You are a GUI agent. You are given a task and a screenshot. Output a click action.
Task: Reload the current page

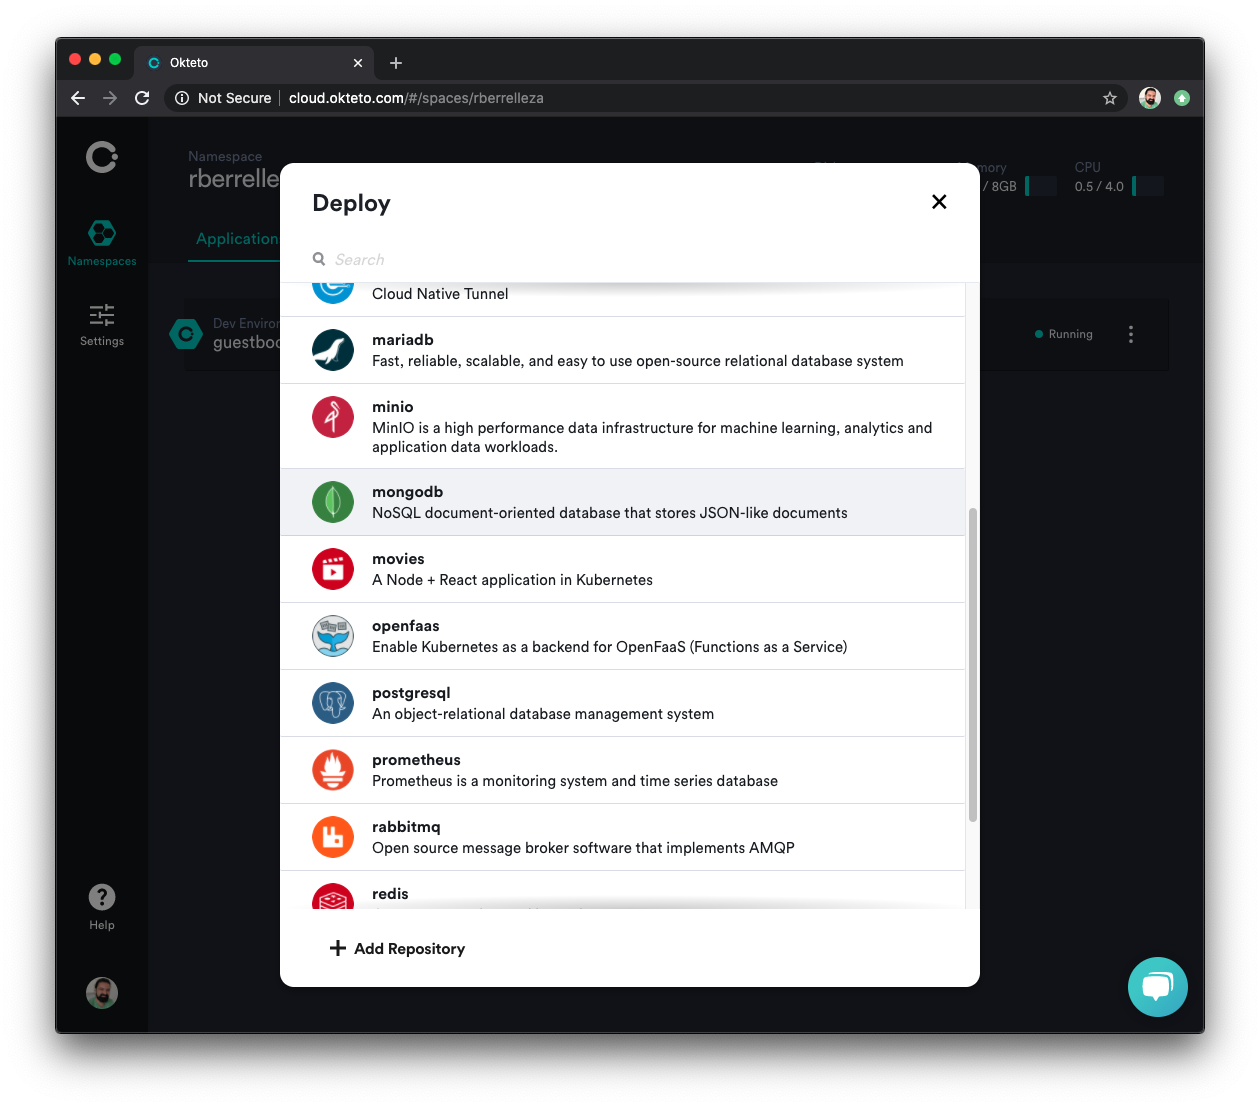point(142,98)
